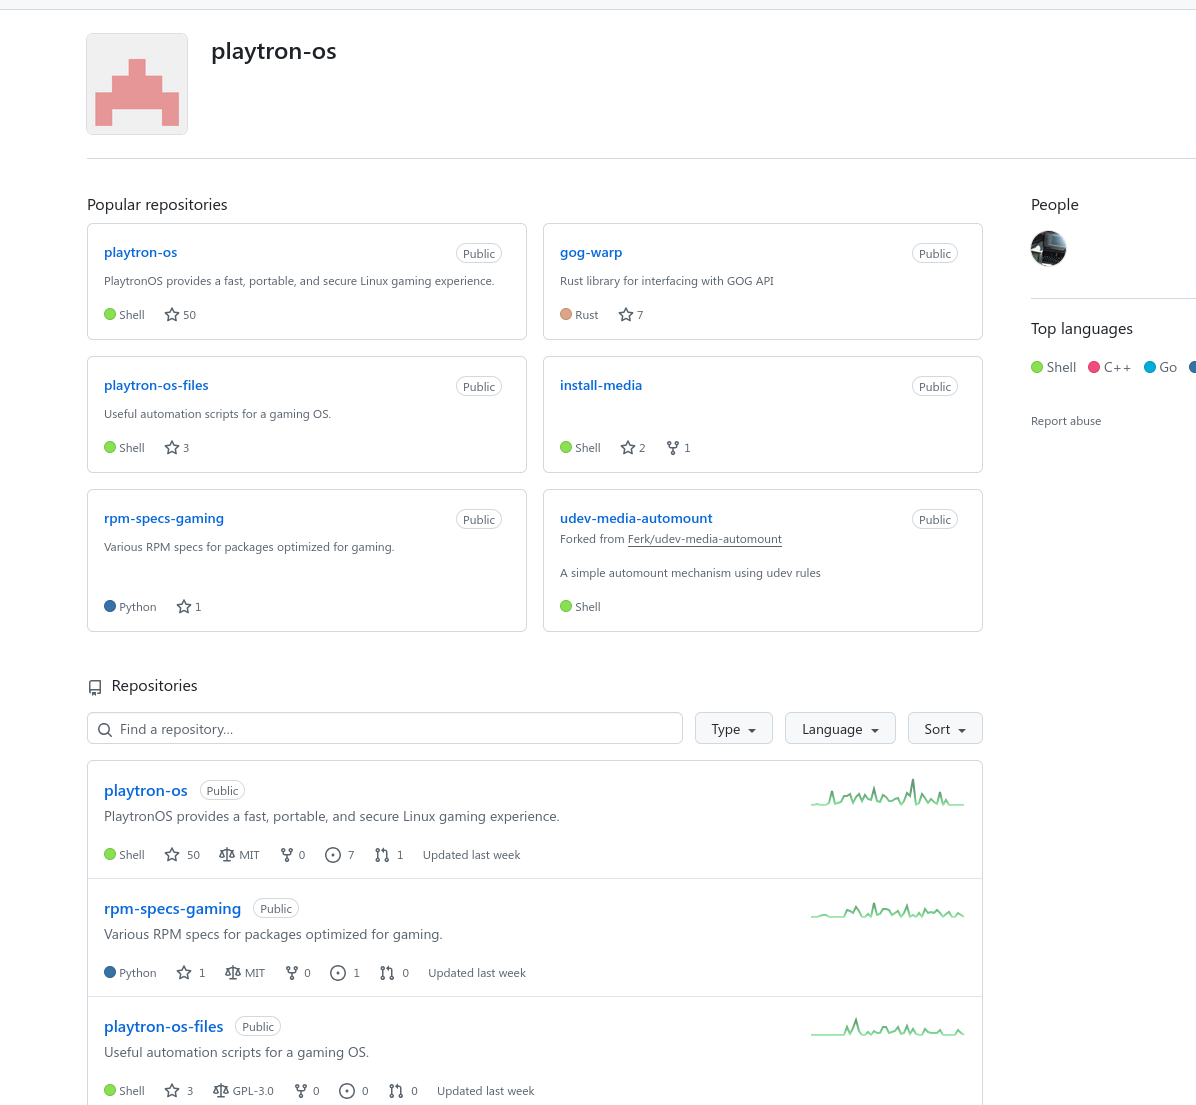The image size is (1196, 1105).
Task: Click the issues icon in playtron-os-files list row
Action: click(347, 1091)
